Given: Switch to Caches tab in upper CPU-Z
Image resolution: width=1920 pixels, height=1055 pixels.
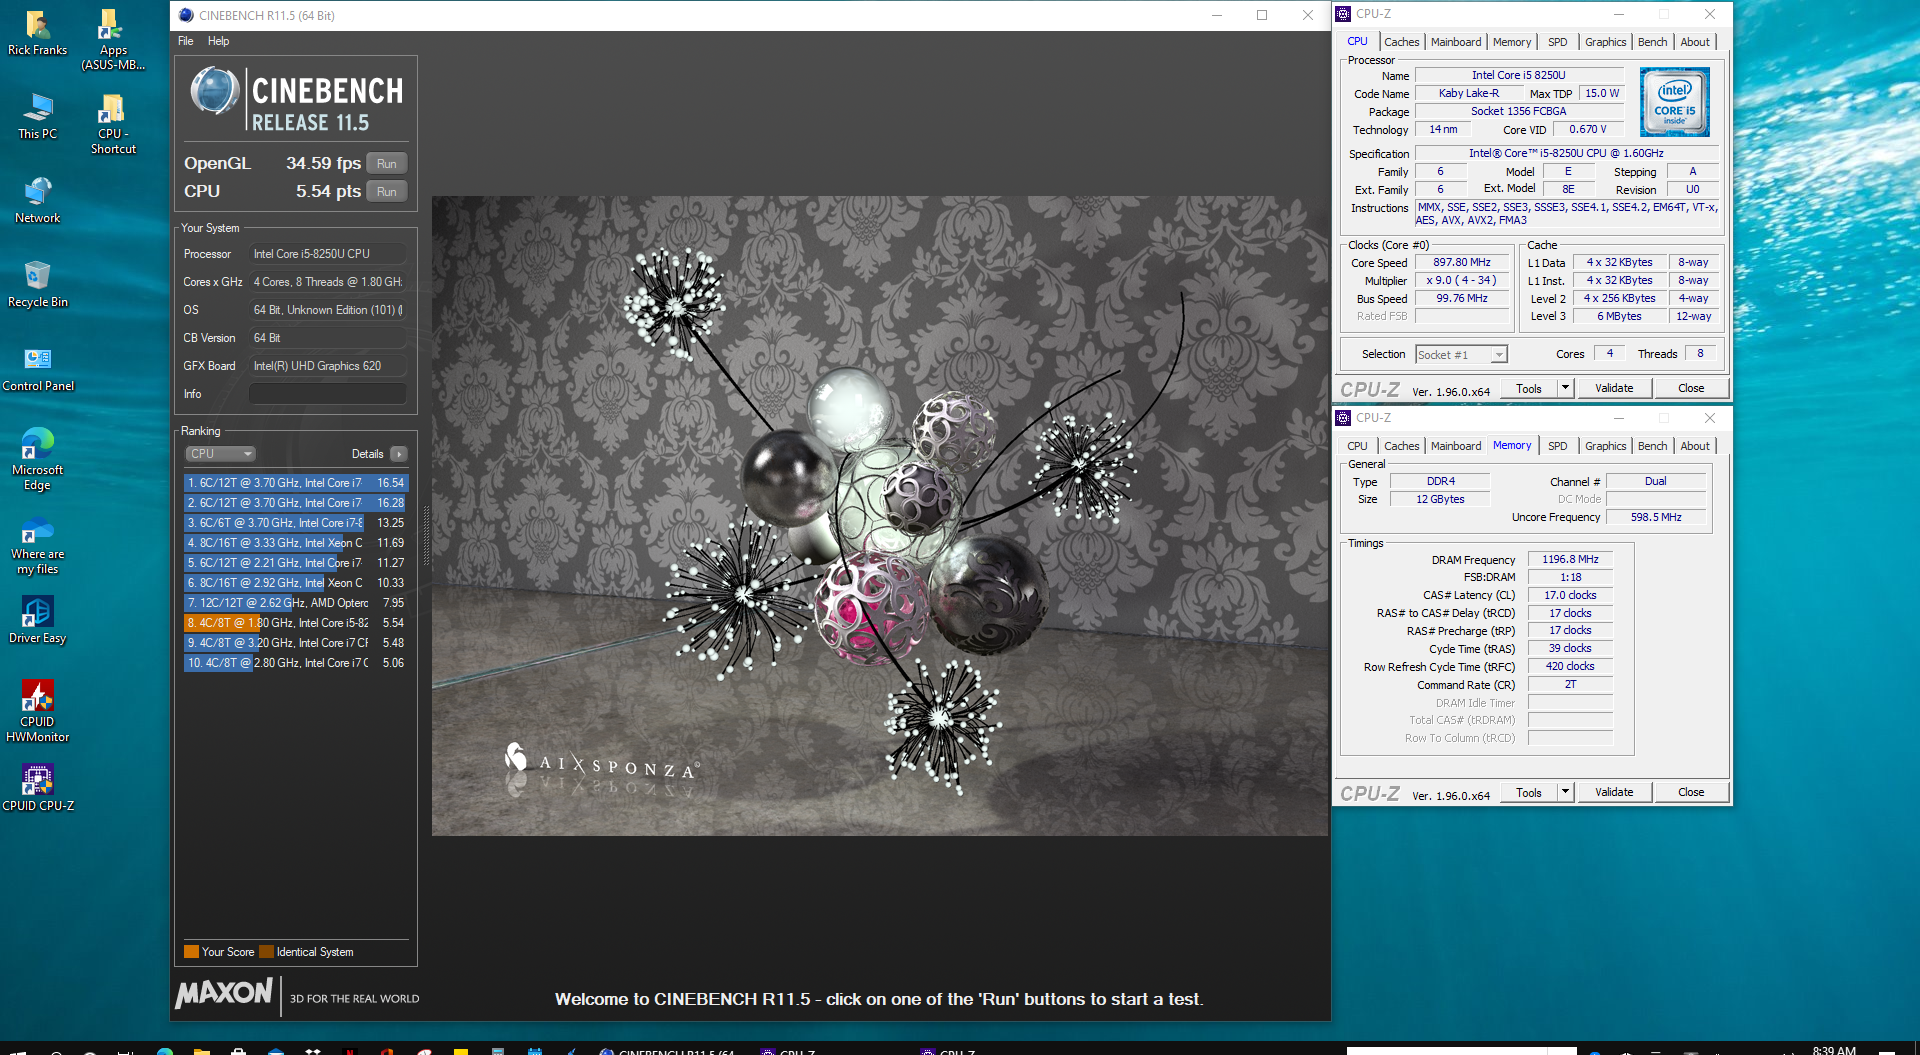Looking at the screenshot, I should point(1401,42).
